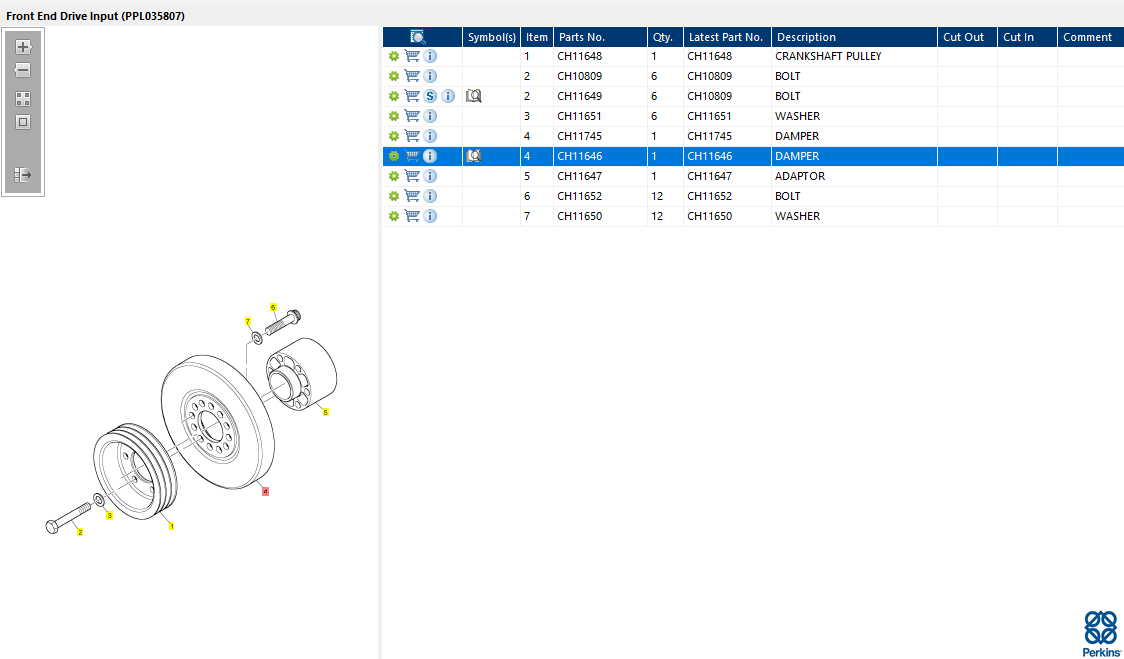Add CRANKSHAFT PULLEY CH11648 to cart

tap(412, 56)
